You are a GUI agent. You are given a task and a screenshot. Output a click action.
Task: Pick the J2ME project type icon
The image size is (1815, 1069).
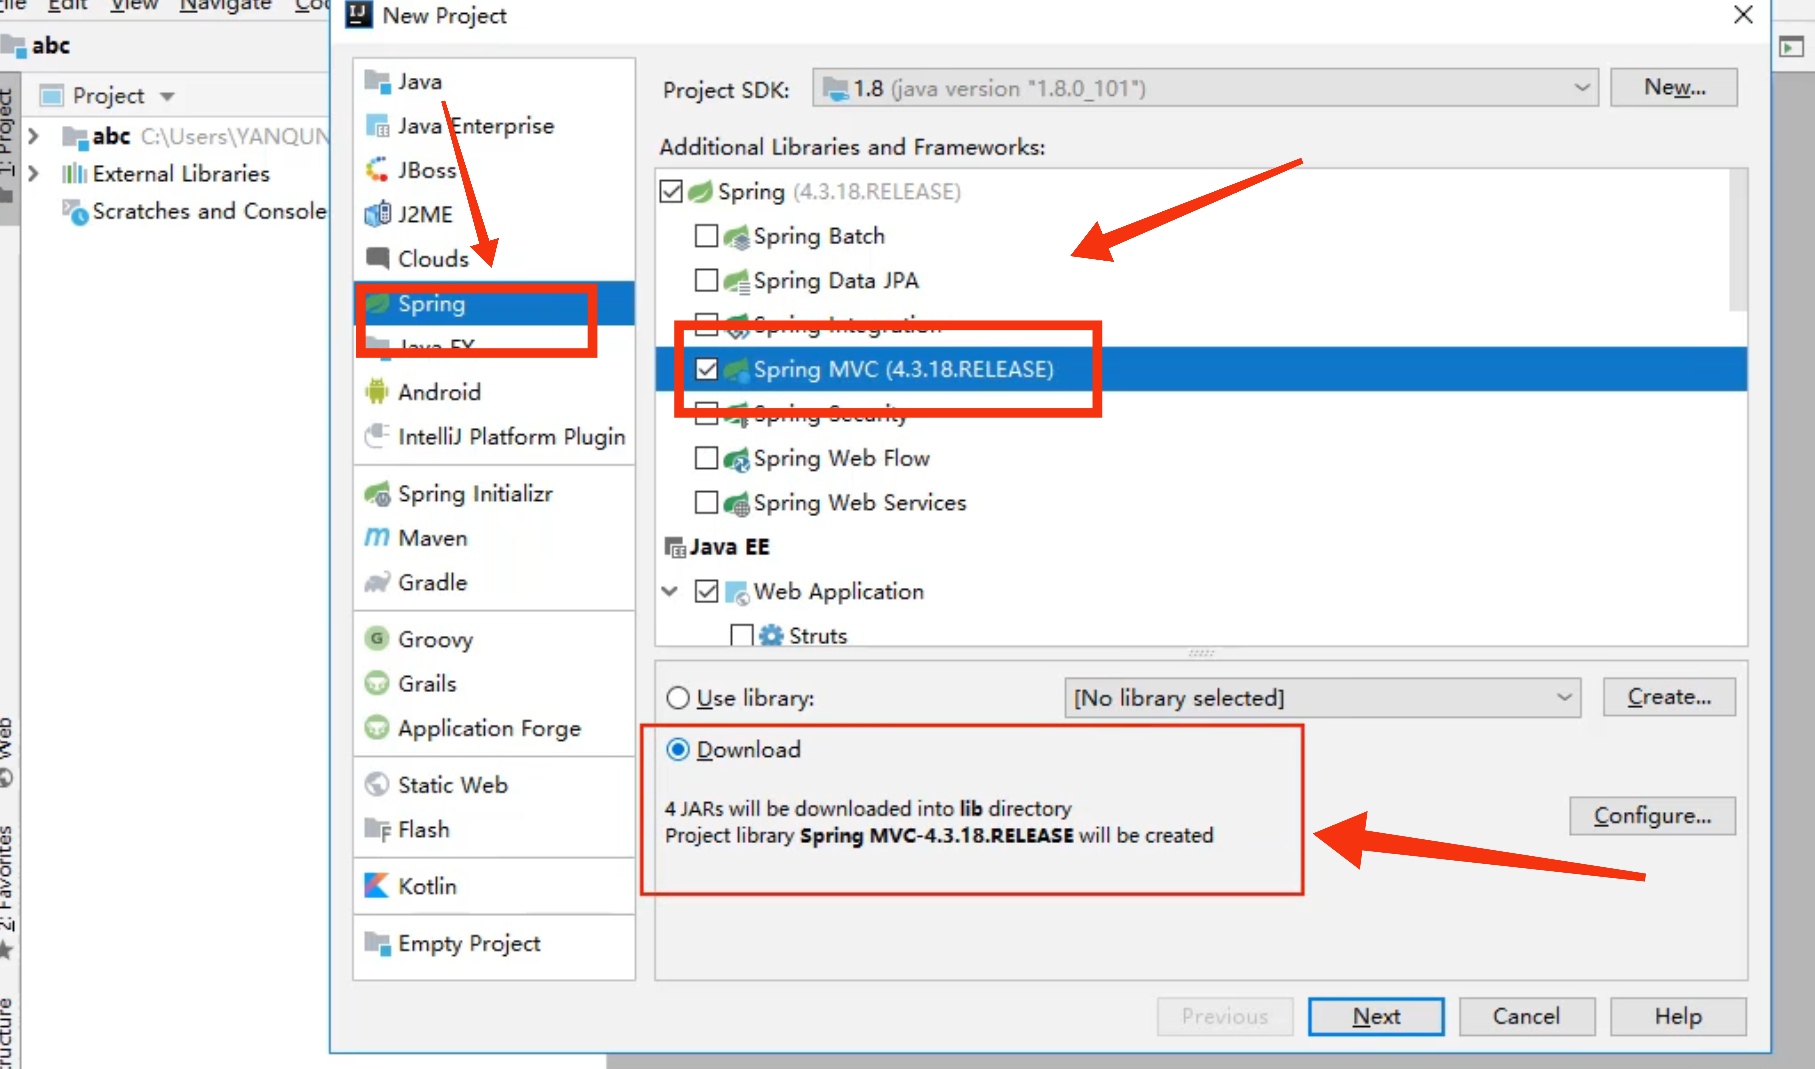377,214
